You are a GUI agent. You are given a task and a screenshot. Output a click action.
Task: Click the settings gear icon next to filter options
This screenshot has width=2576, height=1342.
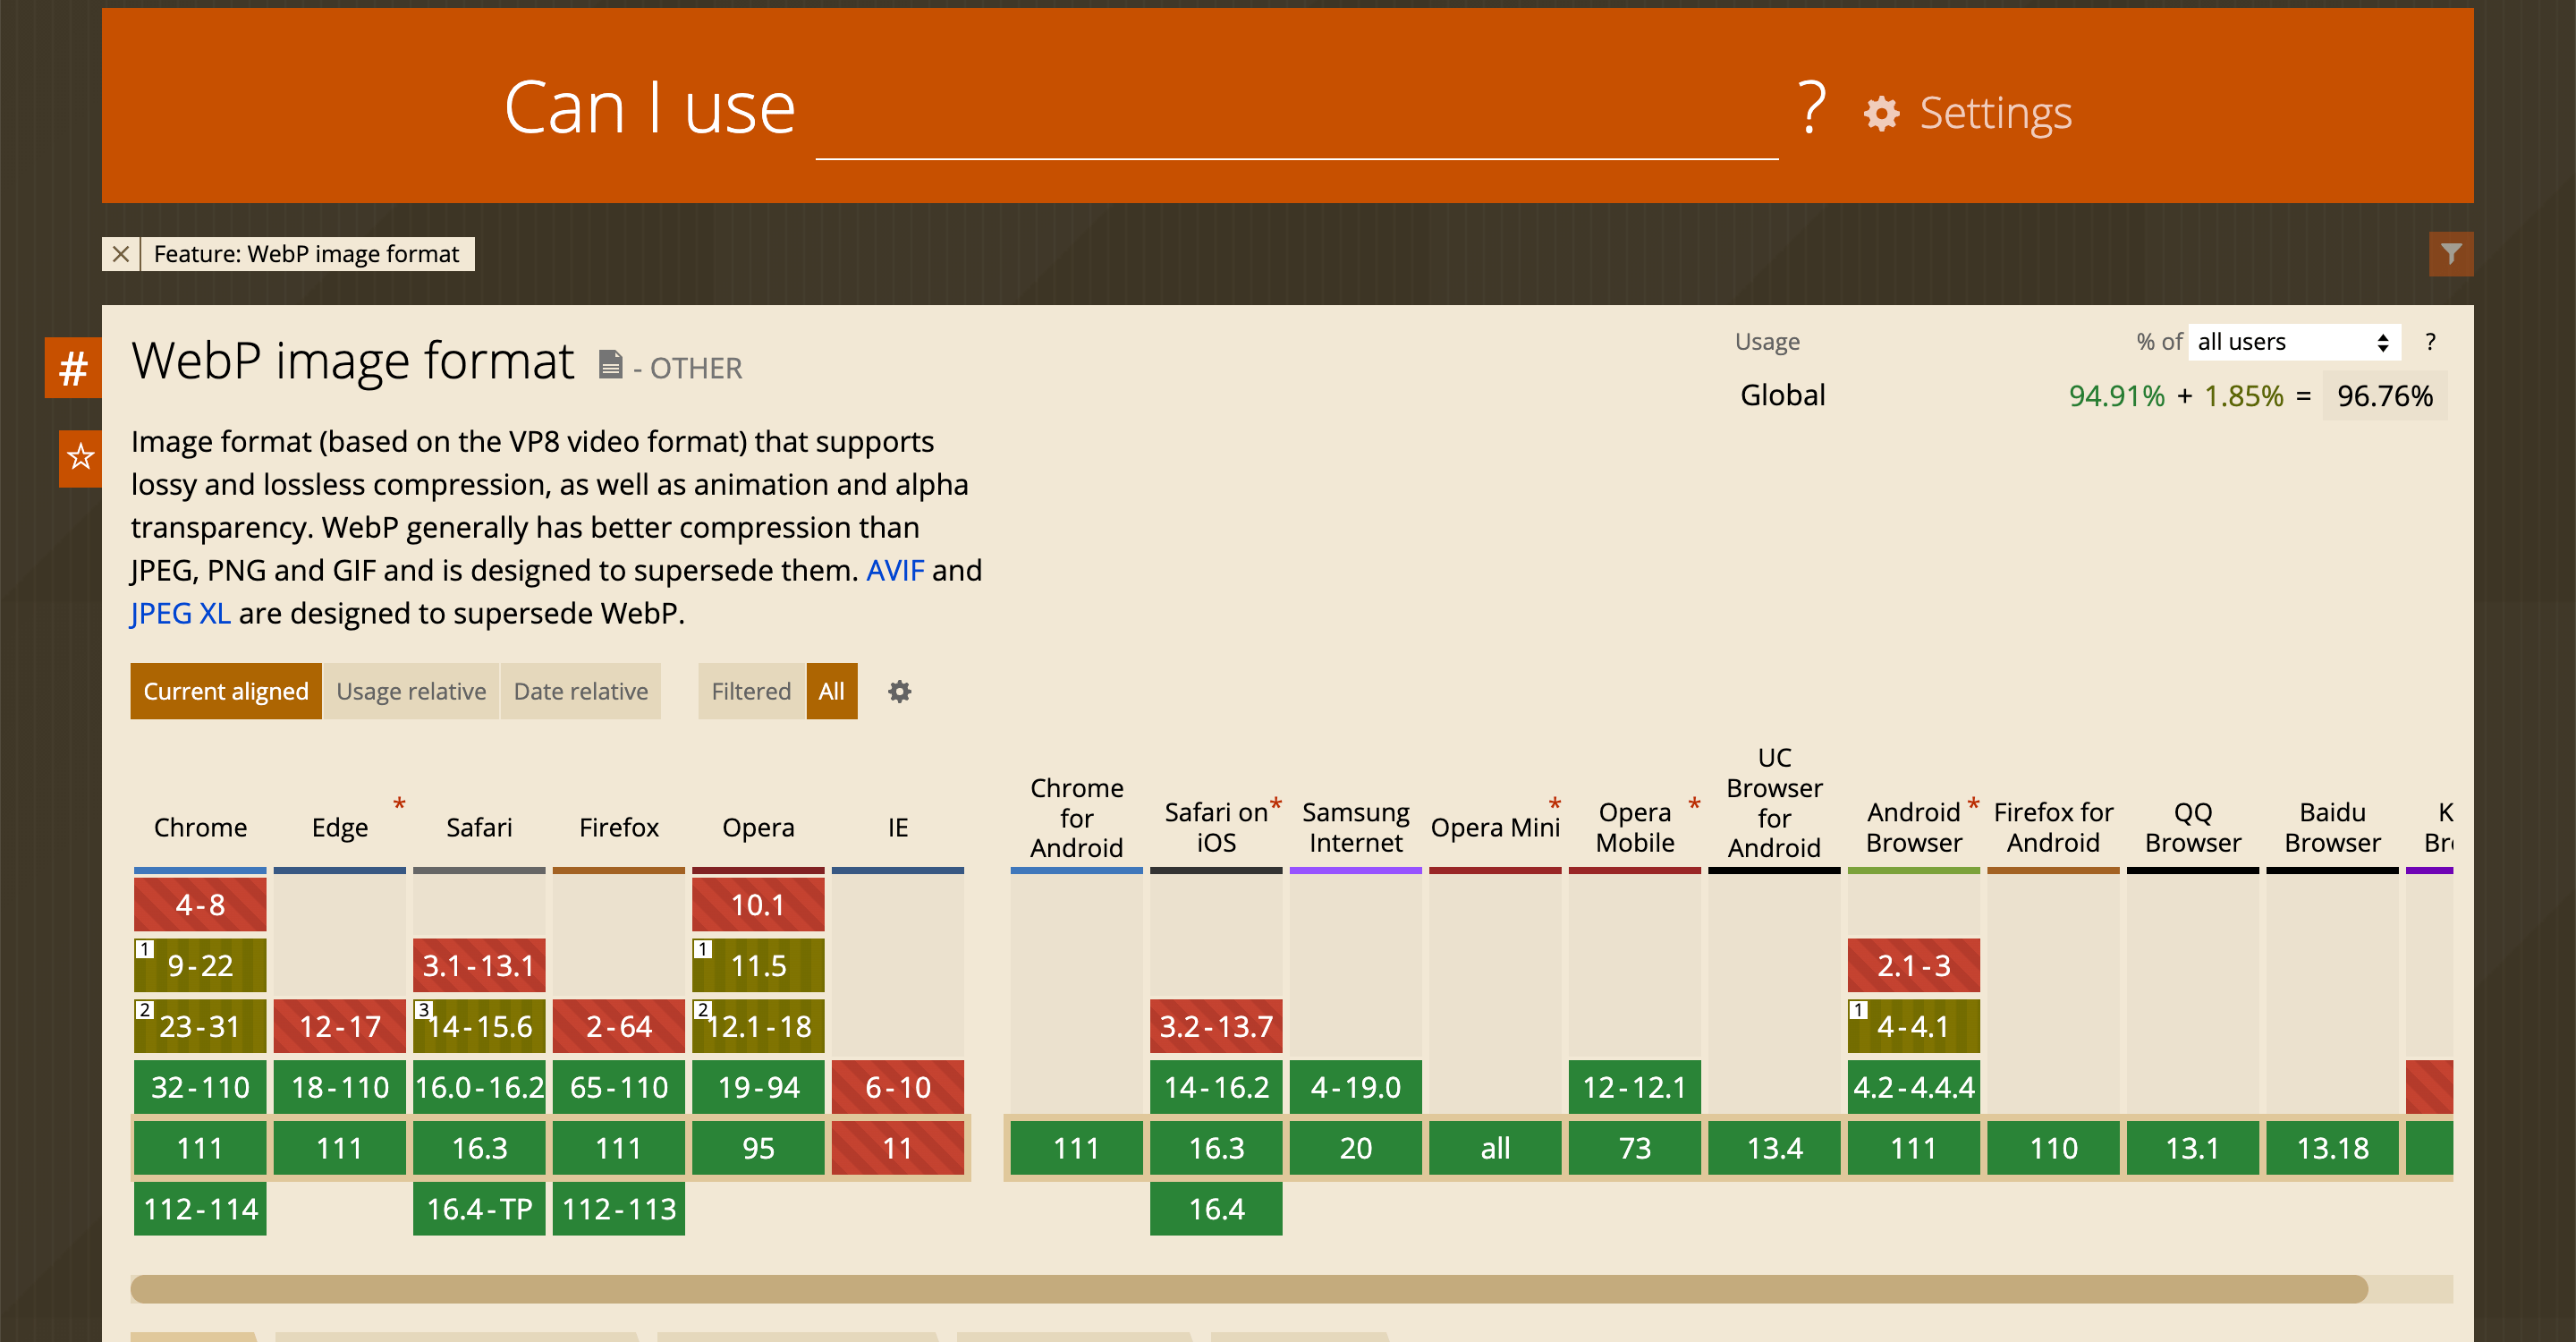pos(898,692)
